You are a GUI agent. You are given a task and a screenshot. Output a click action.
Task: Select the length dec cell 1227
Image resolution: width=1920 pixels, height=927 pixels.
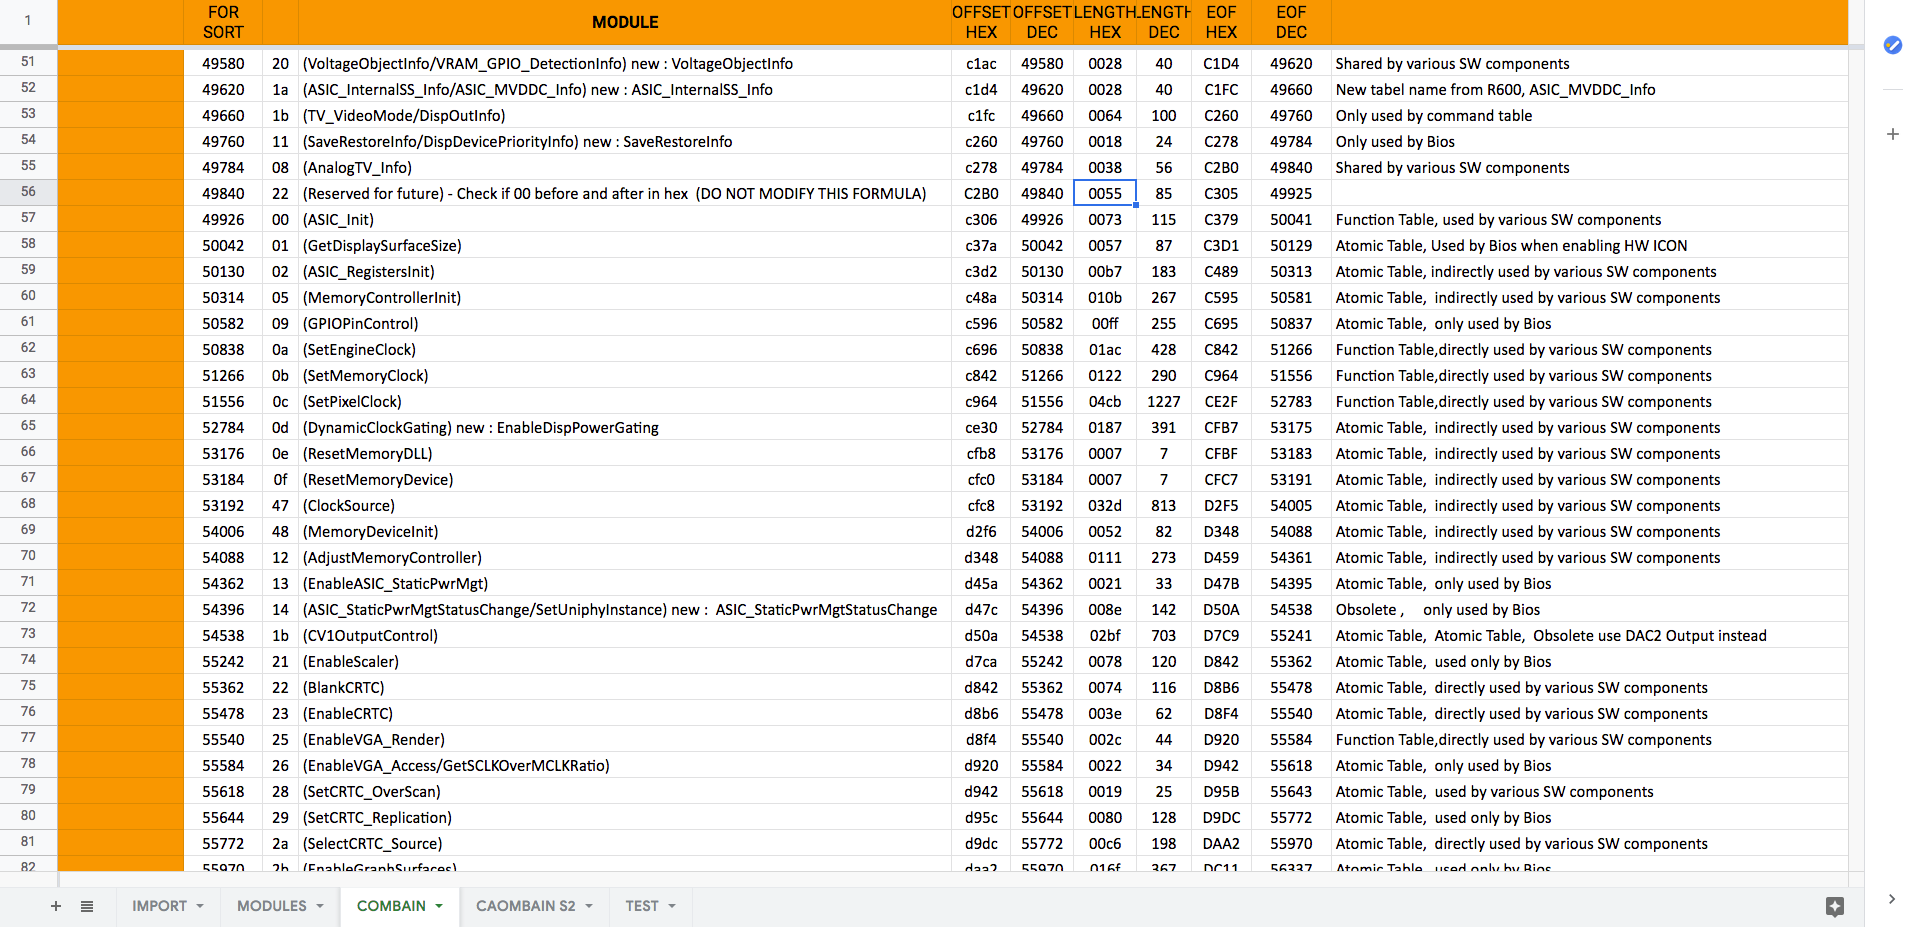point(1164,401)
